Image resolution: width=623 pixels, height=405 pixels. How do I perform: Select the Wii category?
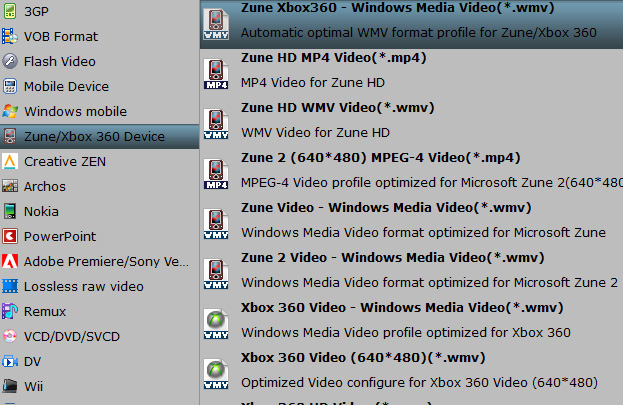point(99,386)
